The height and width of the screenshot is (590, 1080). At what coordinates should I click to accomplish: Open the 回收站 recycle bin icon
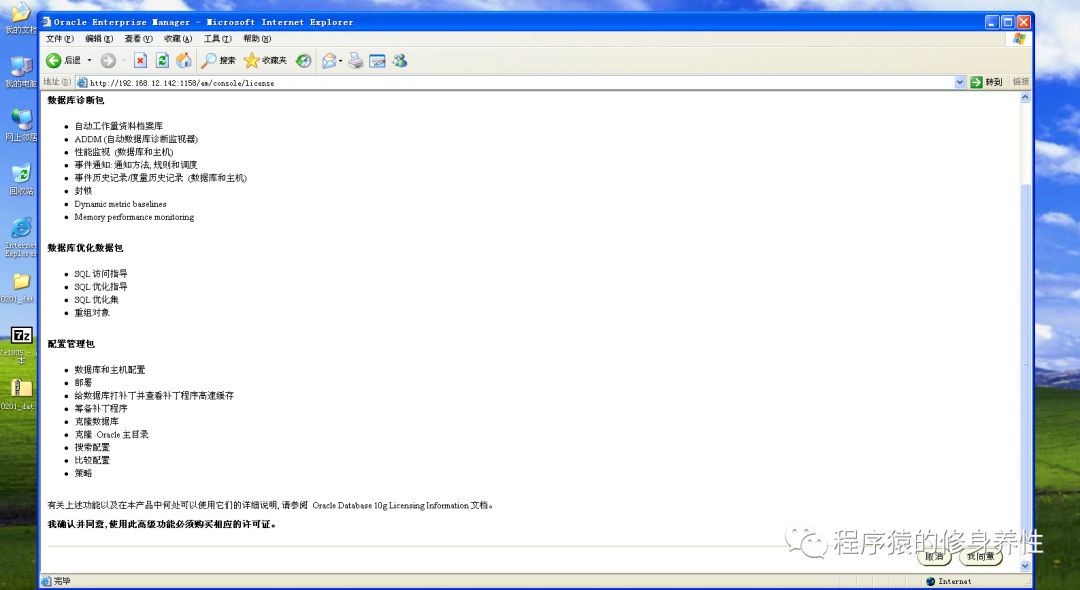[20, 175]
